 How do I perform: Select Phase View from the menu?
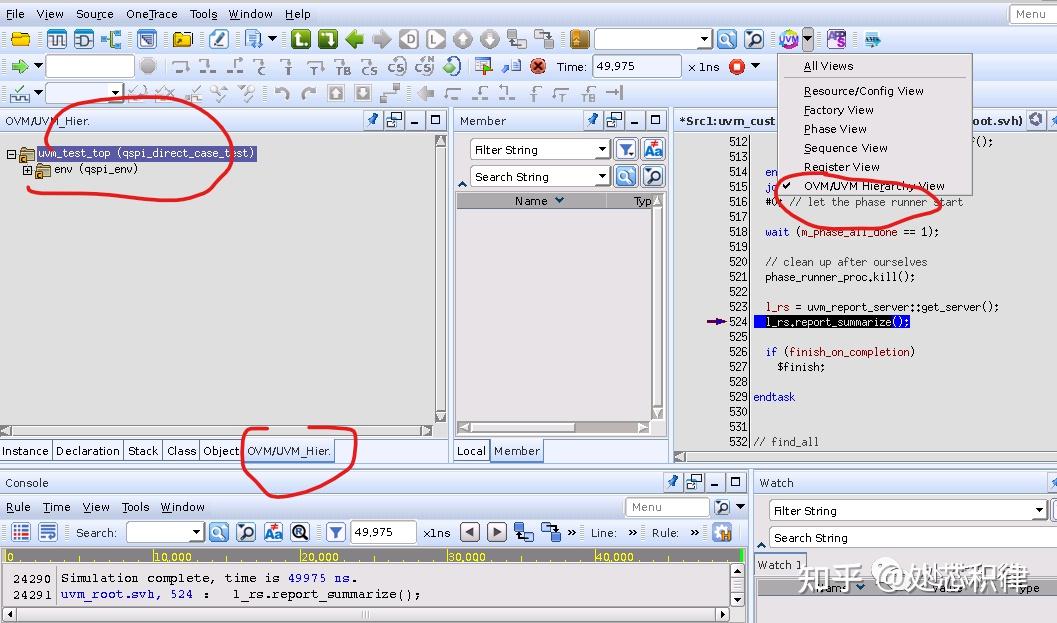[835, 129]
